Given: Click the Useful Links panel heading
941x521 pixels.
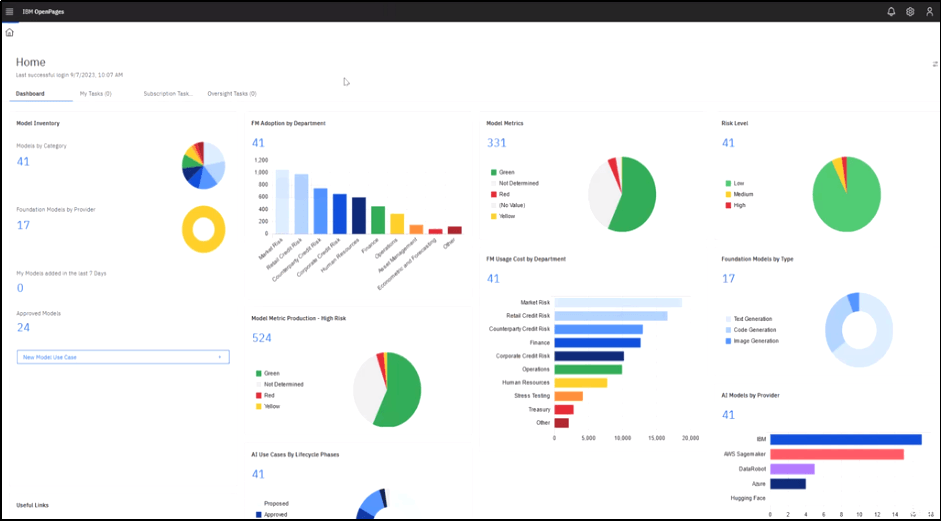Looking at the screenshot, I should [x=32, y=505].
